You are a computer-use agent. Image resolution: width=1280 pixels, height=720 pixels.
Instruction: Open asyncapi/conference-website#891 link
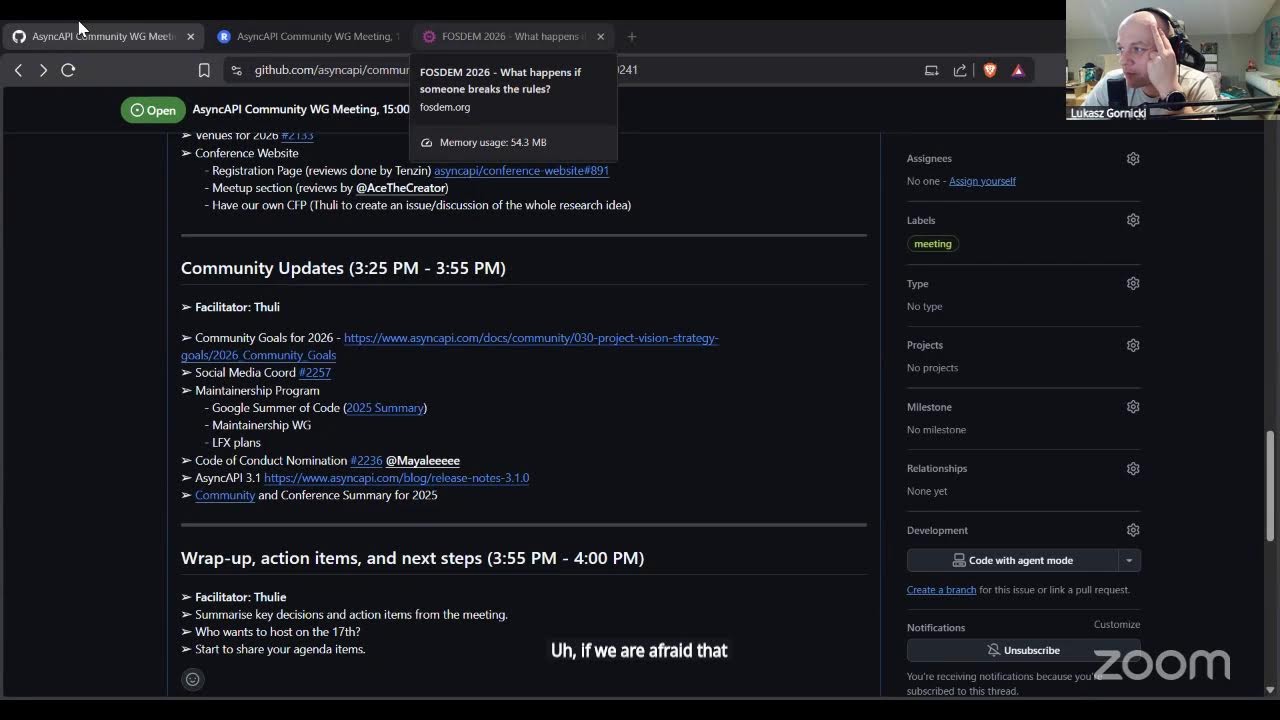[521, 171]
